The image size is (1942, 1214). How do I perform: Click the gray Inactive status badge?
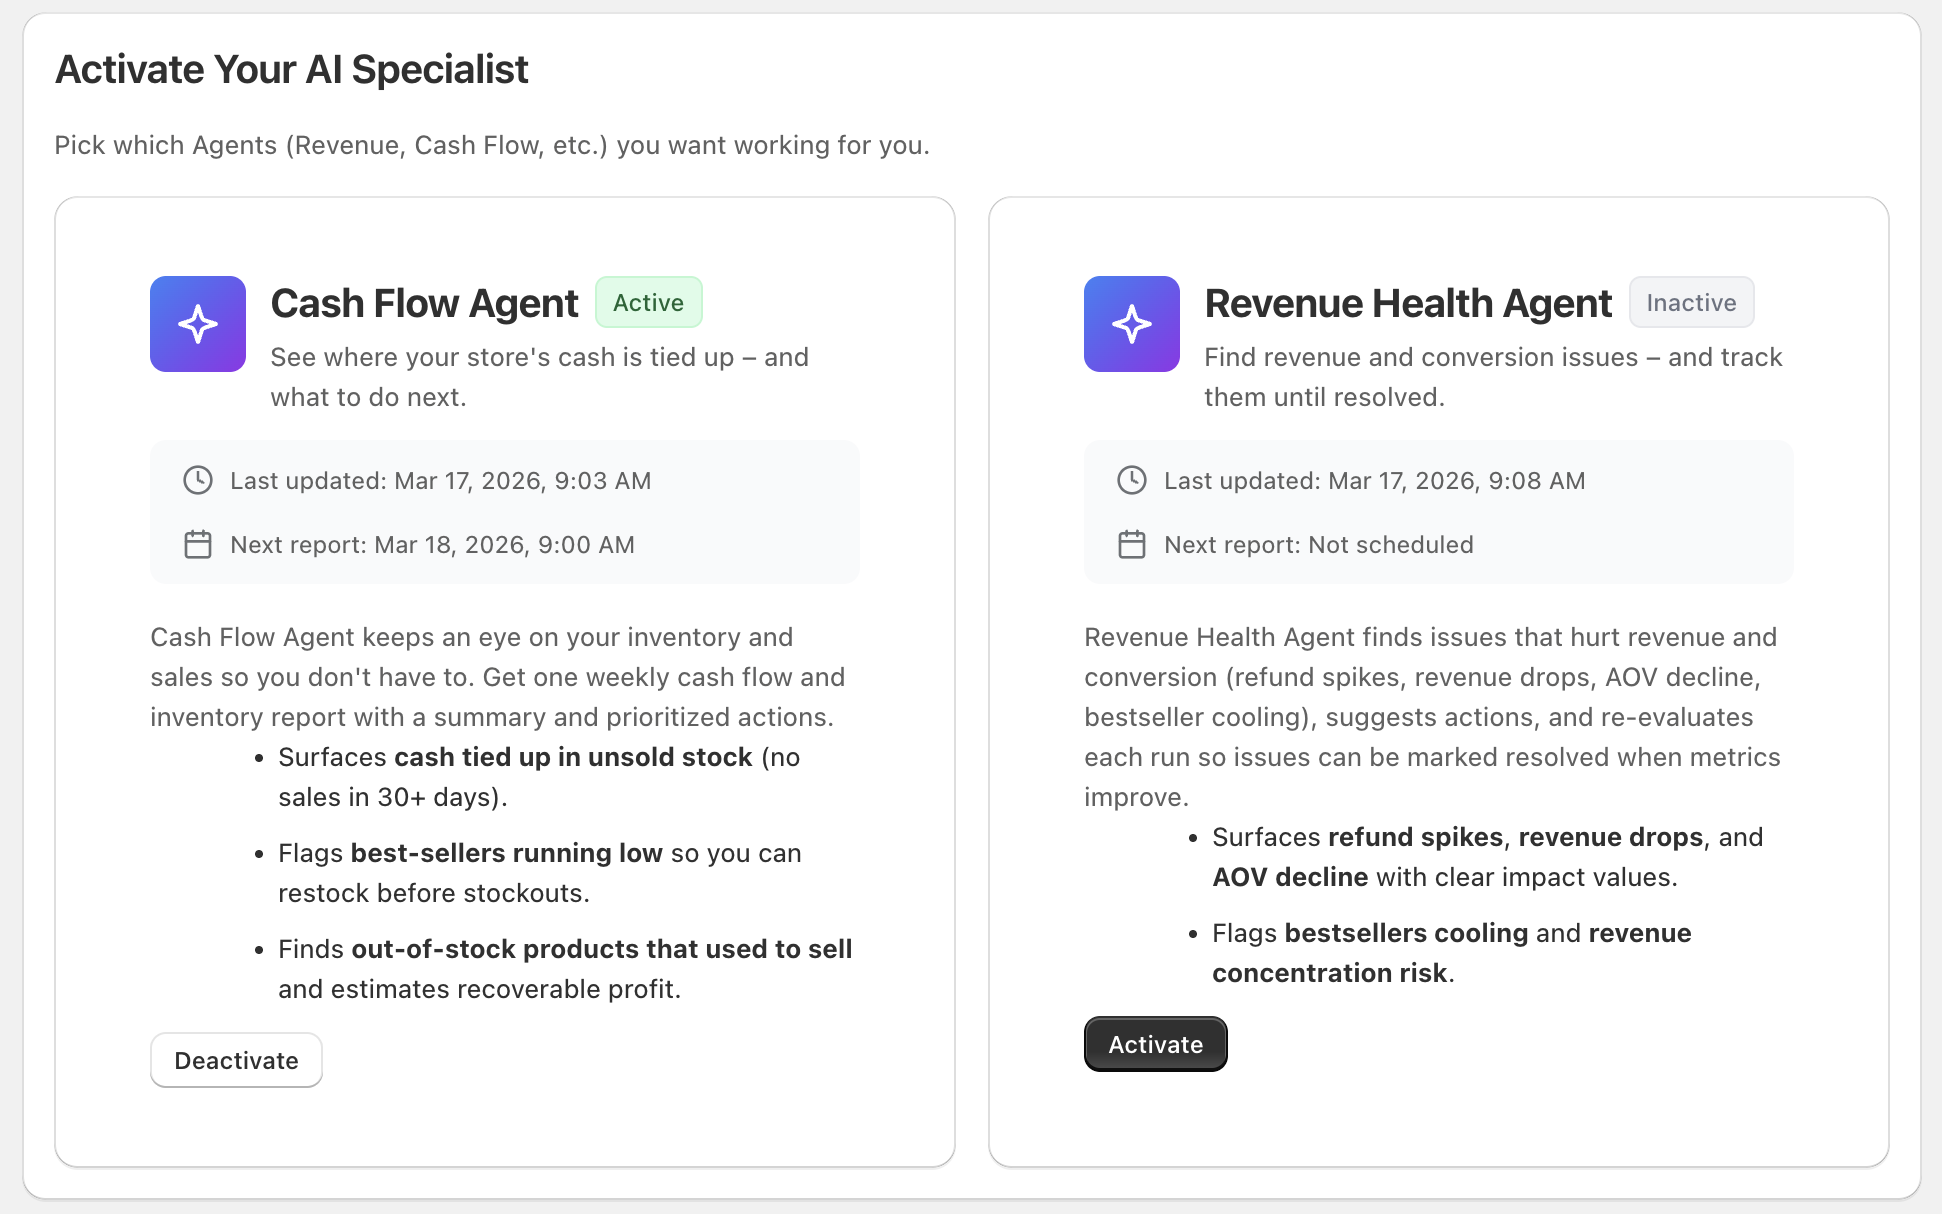pos(1691,302)
